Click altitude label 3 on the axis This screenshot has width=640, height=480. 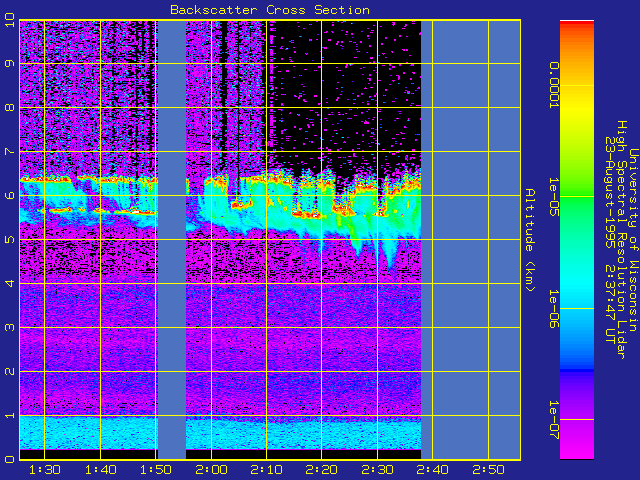tap(10, 327)
